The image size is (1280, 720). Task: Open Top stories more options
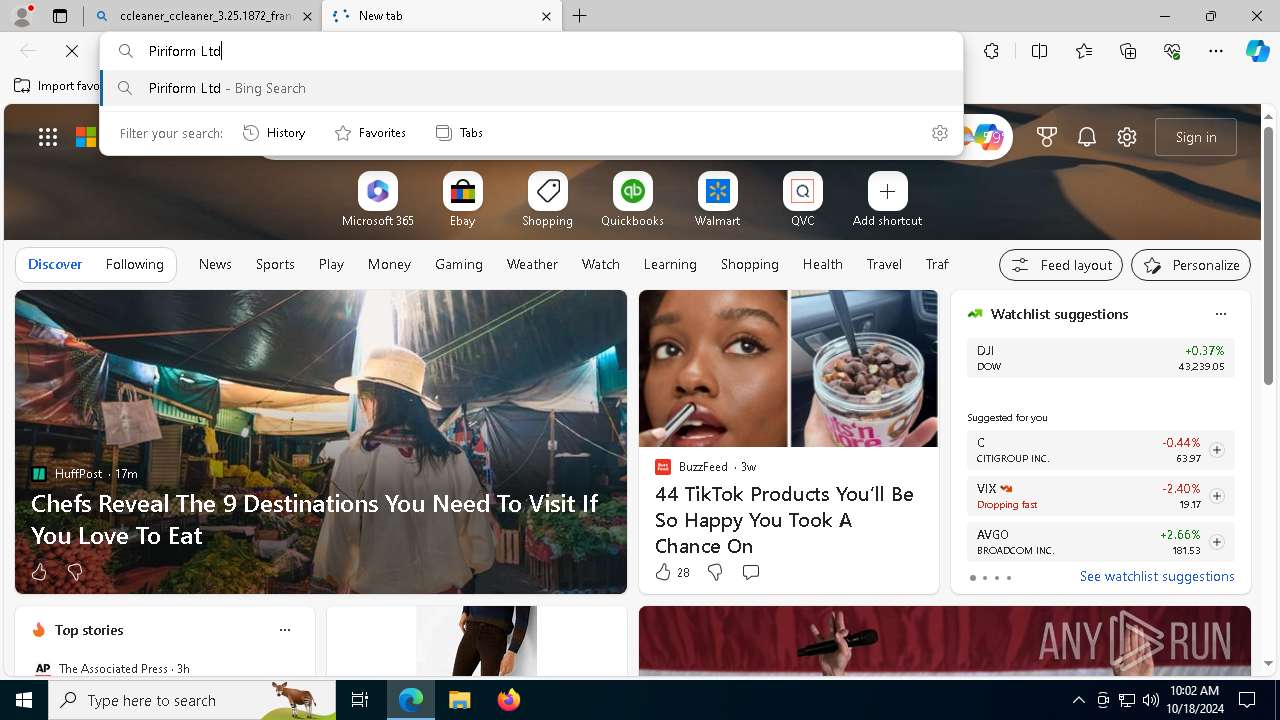pyautogui.click(x=285, y=630)
